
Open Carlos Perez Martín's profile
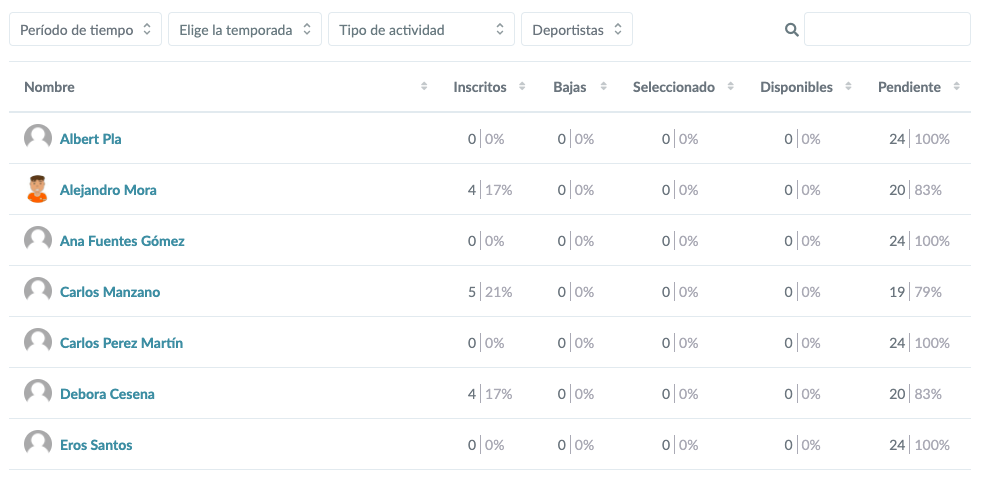(121, 343)
